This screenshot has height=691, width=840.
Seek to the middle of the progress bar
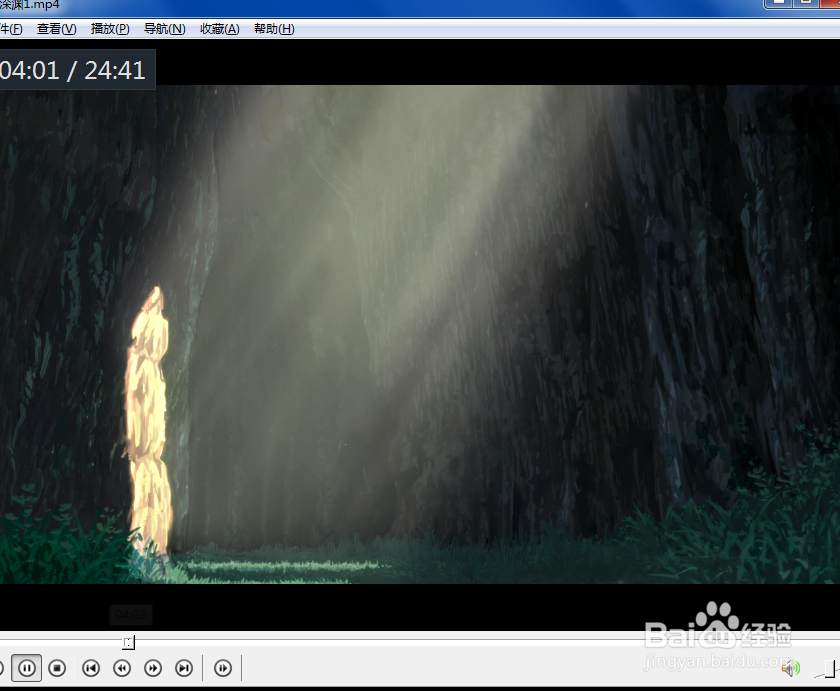point(420,640)
